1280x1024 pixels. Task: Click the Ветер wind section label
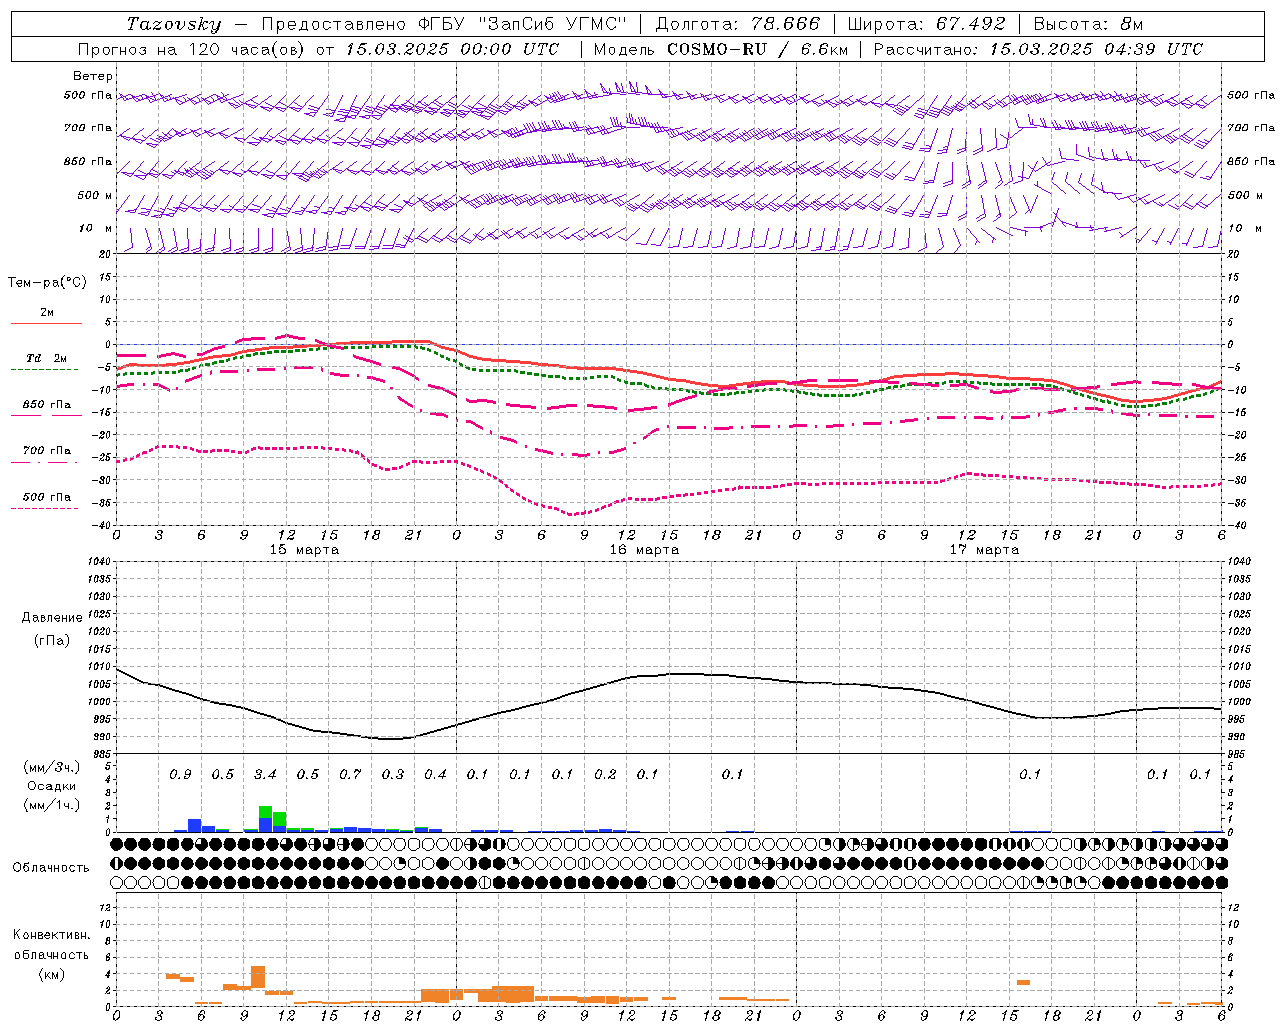coord(93,76)
